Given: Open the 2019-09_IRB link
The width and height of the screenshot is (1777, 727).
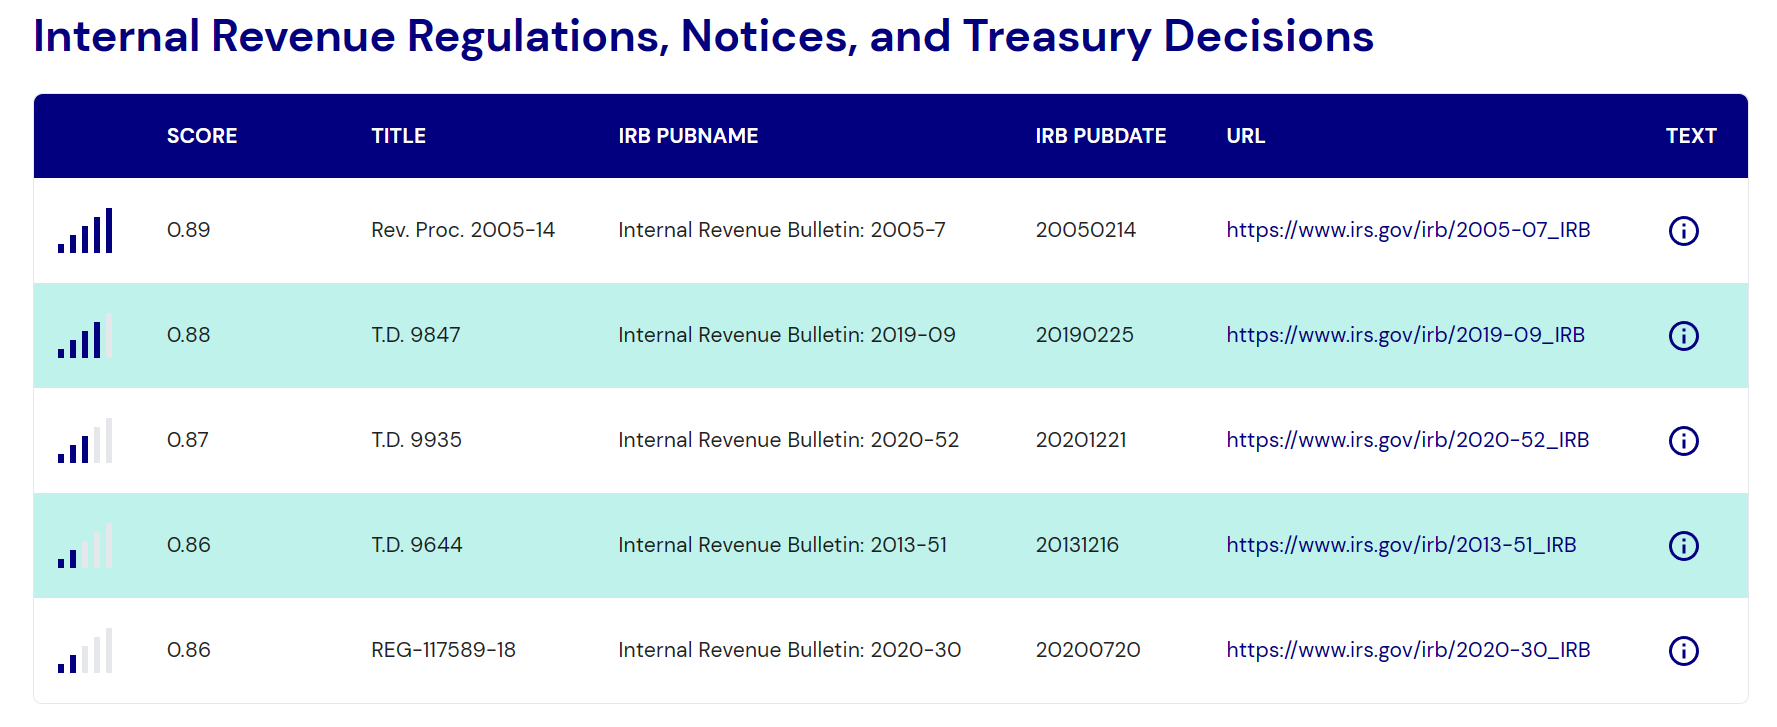Looking at the screenshot, I should point(1405,335).
